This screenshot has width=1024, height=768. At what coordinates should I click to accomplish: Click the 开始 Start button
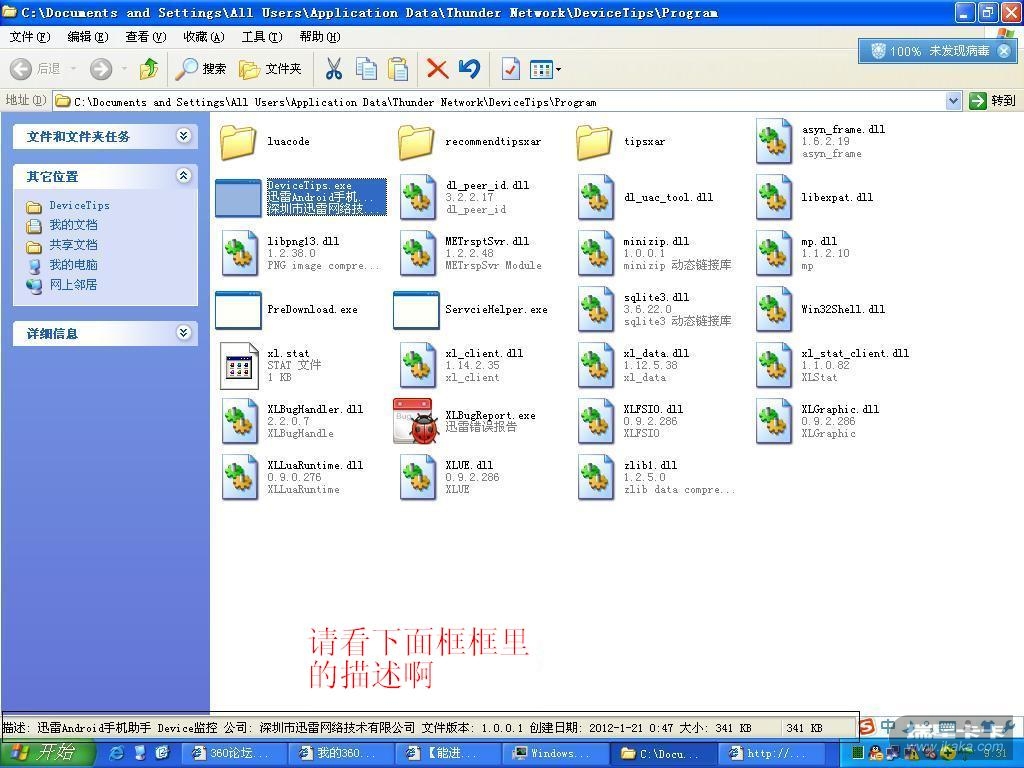click(x=46, y=753)
